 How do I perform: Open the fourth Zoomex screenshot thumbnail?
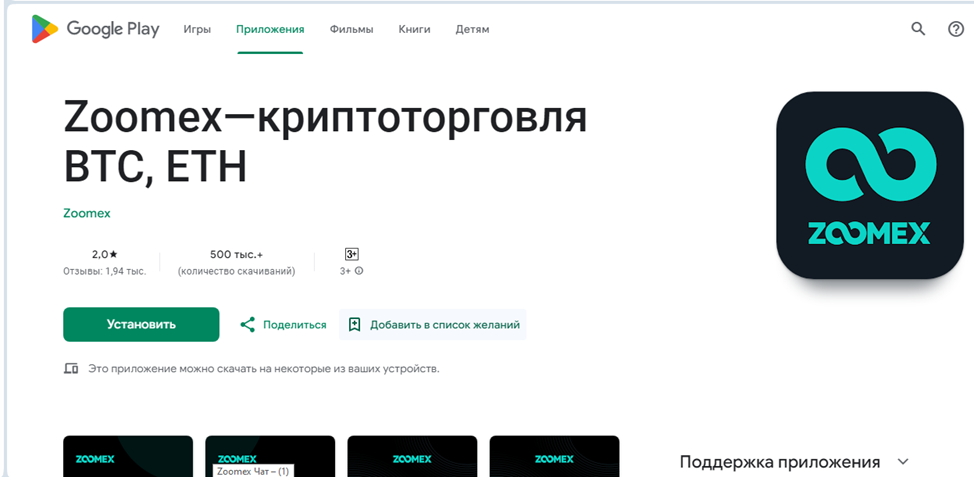click(x=555, y=457)
